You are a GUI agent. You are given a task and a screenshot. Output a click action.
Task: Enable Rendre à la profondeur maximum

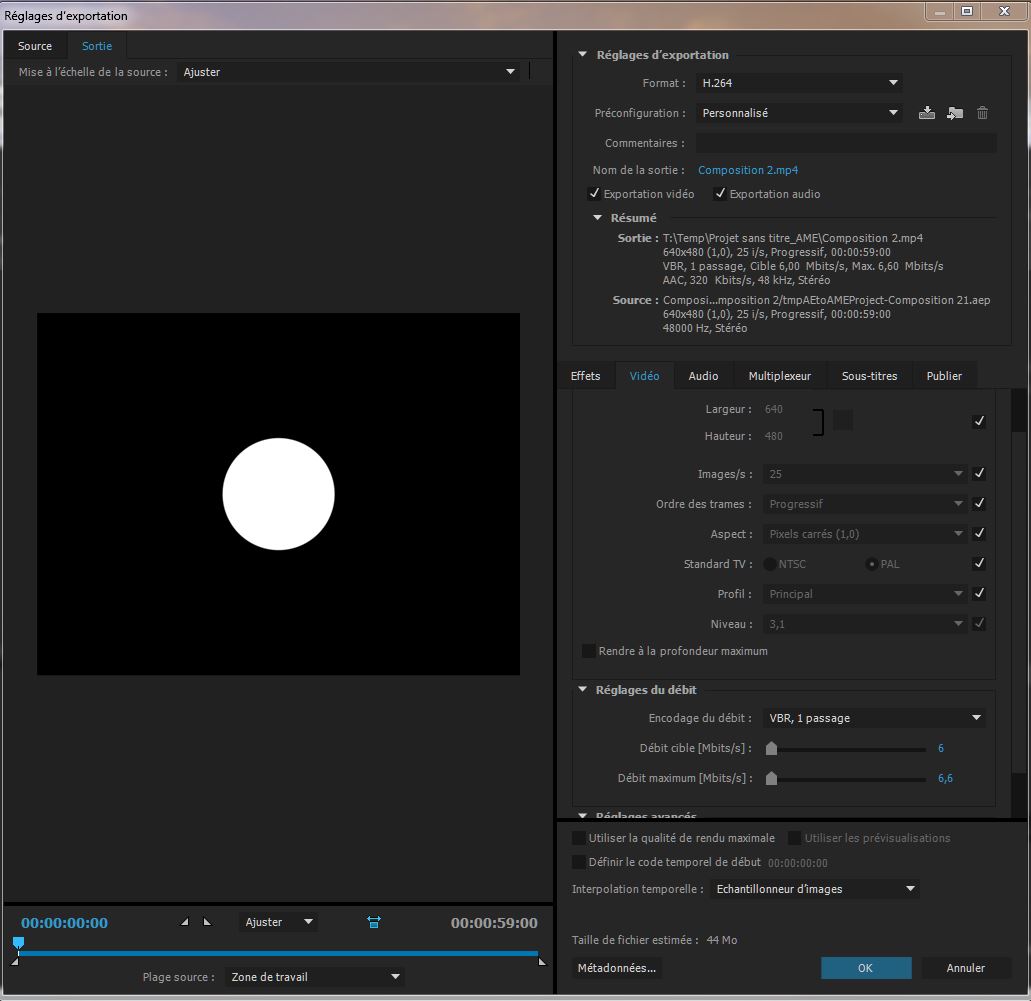coord(589,651)
